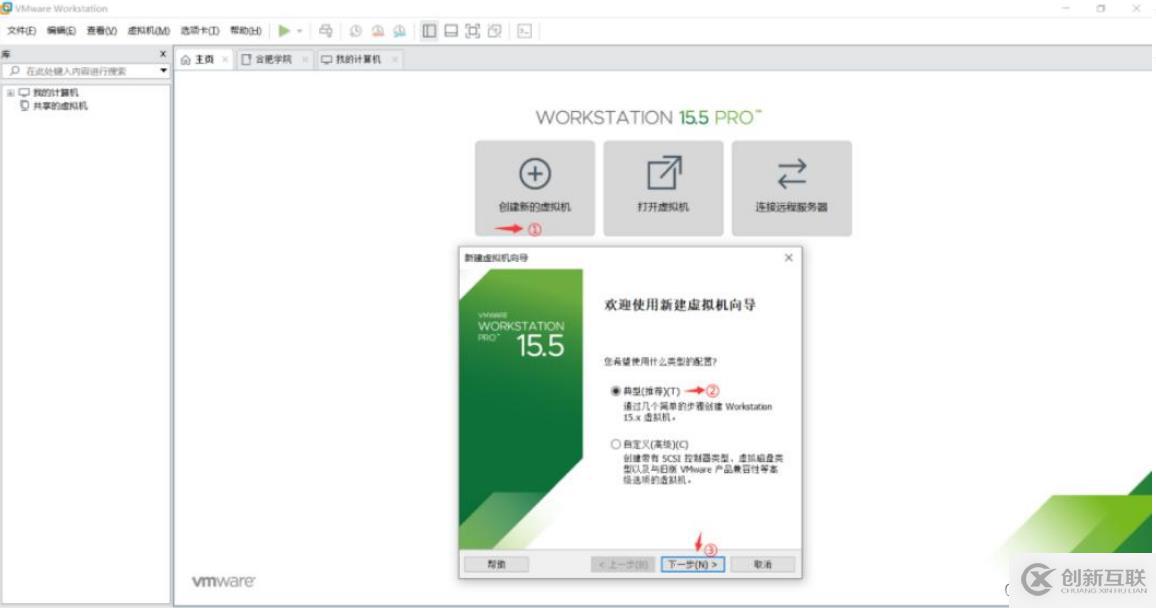Switch to the 合肥学院 tab

coord(274,60)
